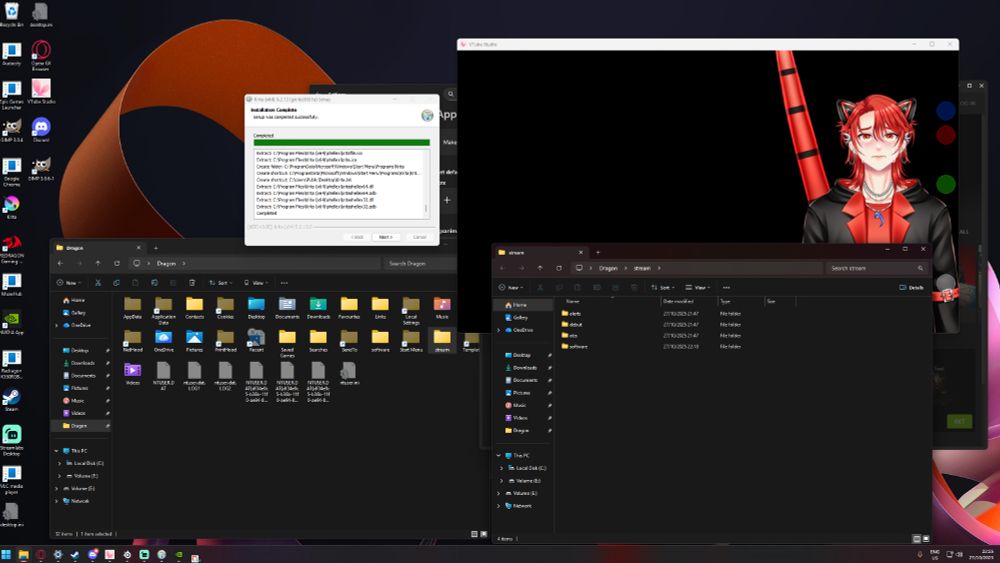Open the VLC media player shortcut
Screen dimensions: 1000x563
tap(11, 479)
